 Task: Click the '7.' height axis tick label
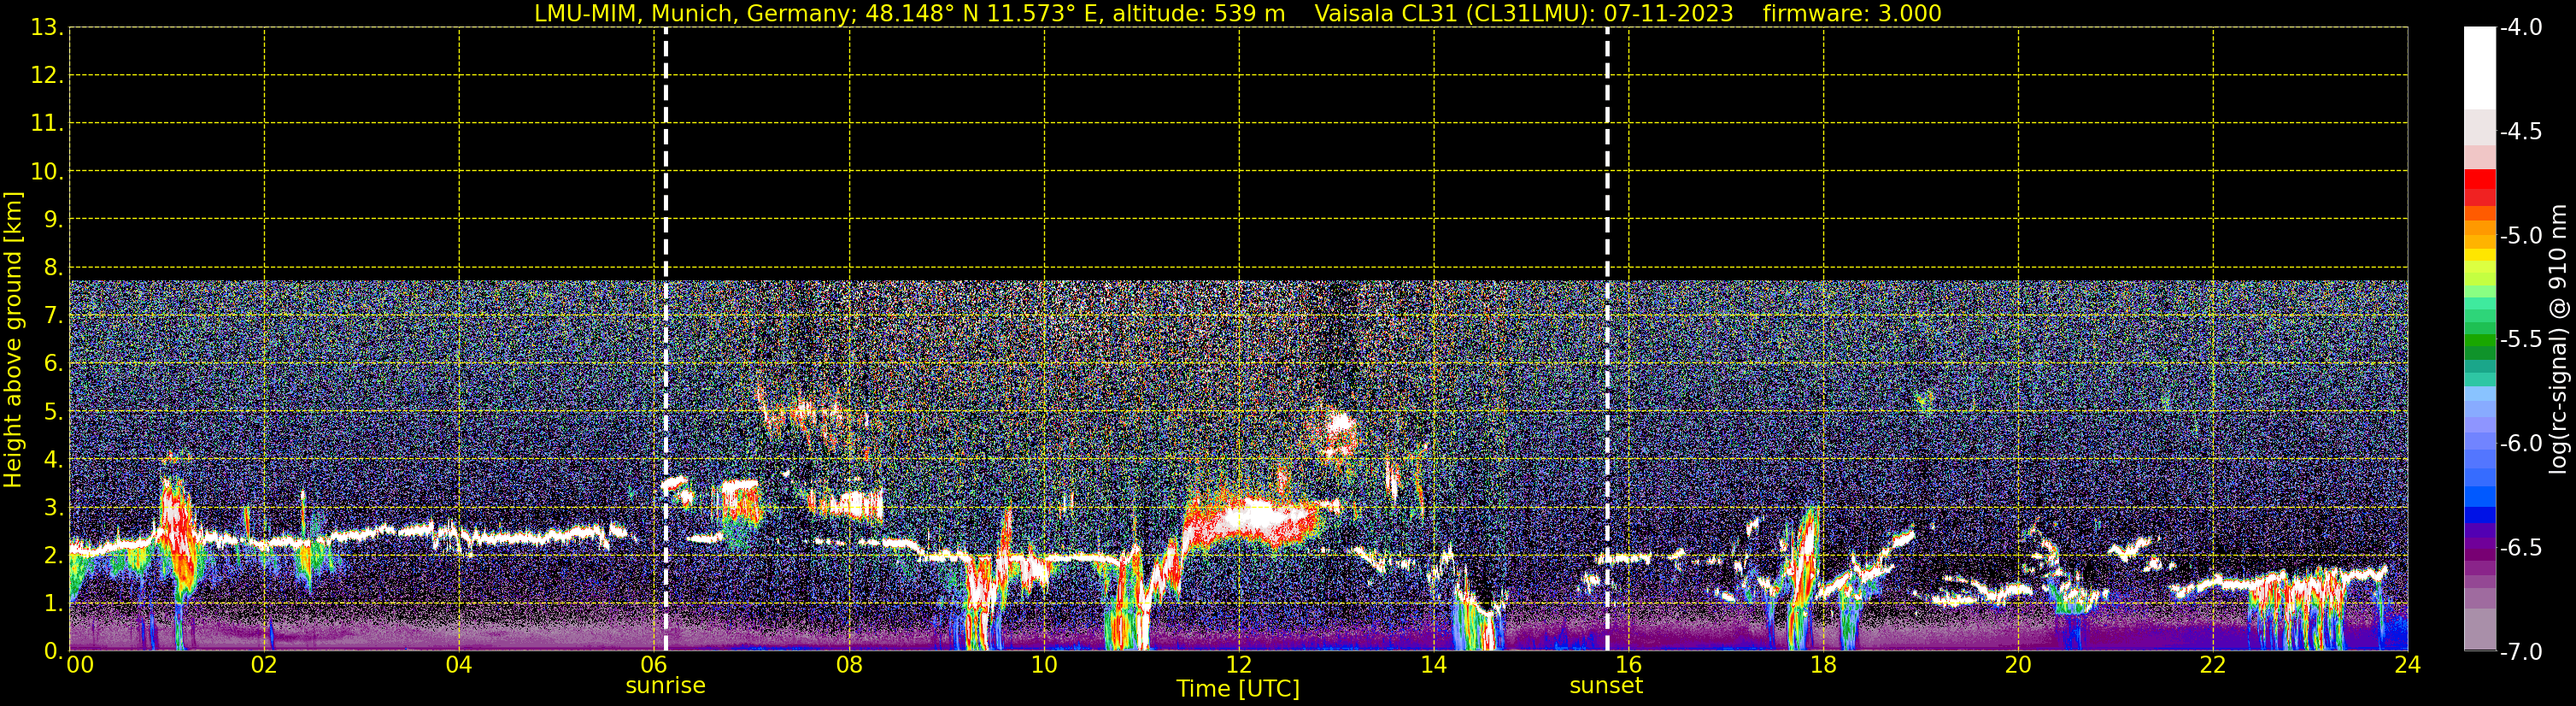click(x=53, y=315)
